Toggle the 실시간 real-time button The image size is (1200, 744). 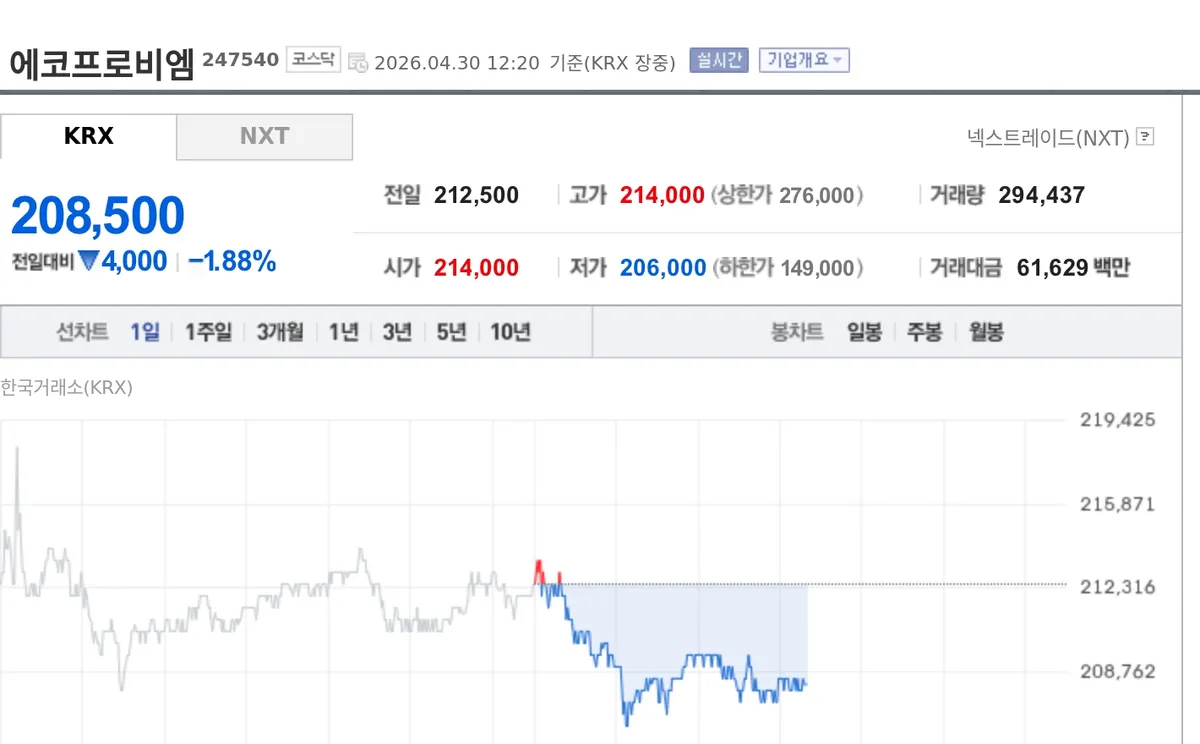coord(719,60)
